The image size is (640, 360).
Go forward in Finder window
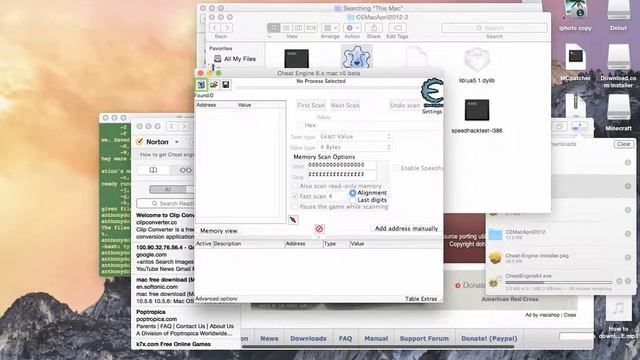[227, 28]
